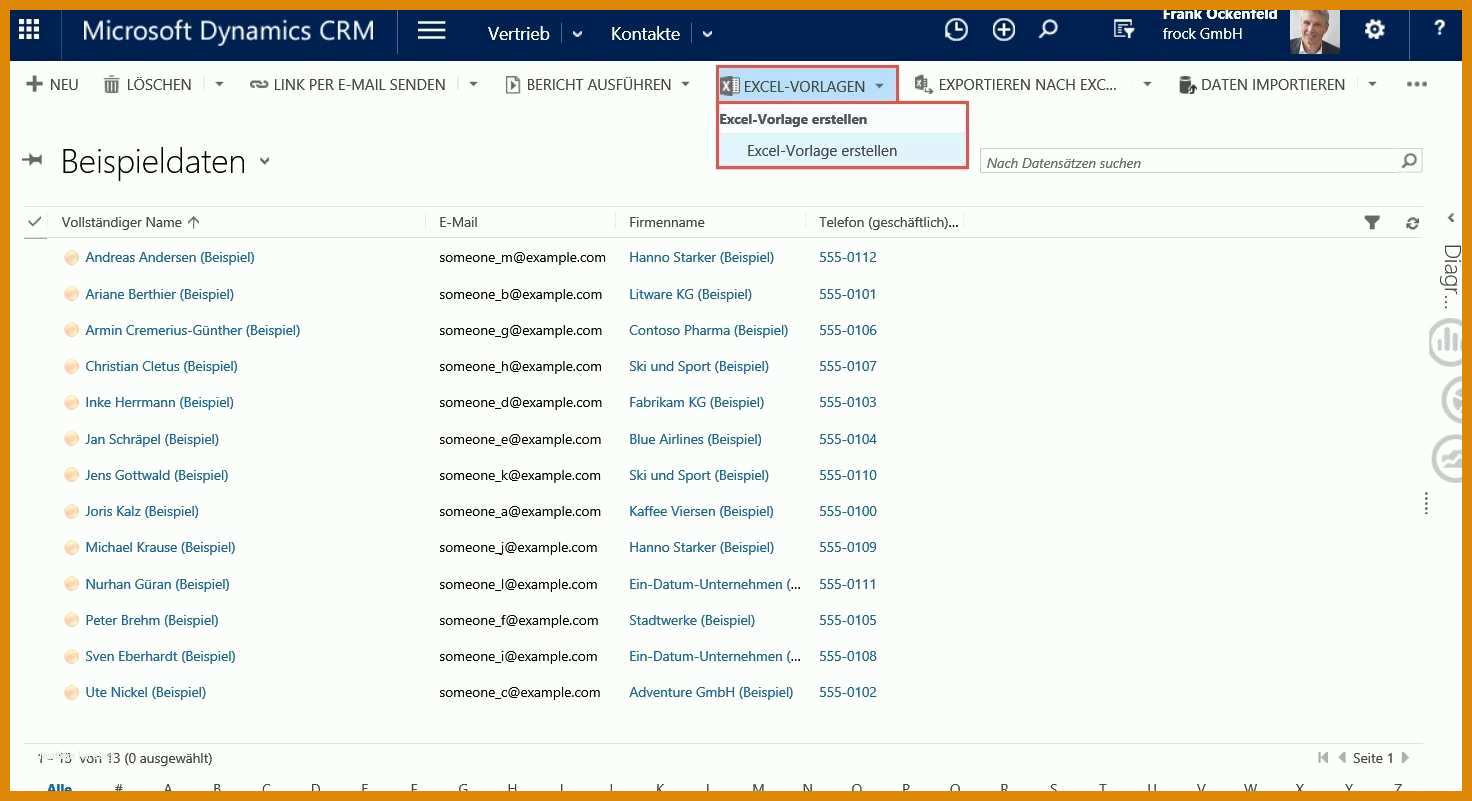Open contact Andreas Andersen (Beispiel)
The width and height of the screenshot is (1472, 801).
tap(170, 258)
